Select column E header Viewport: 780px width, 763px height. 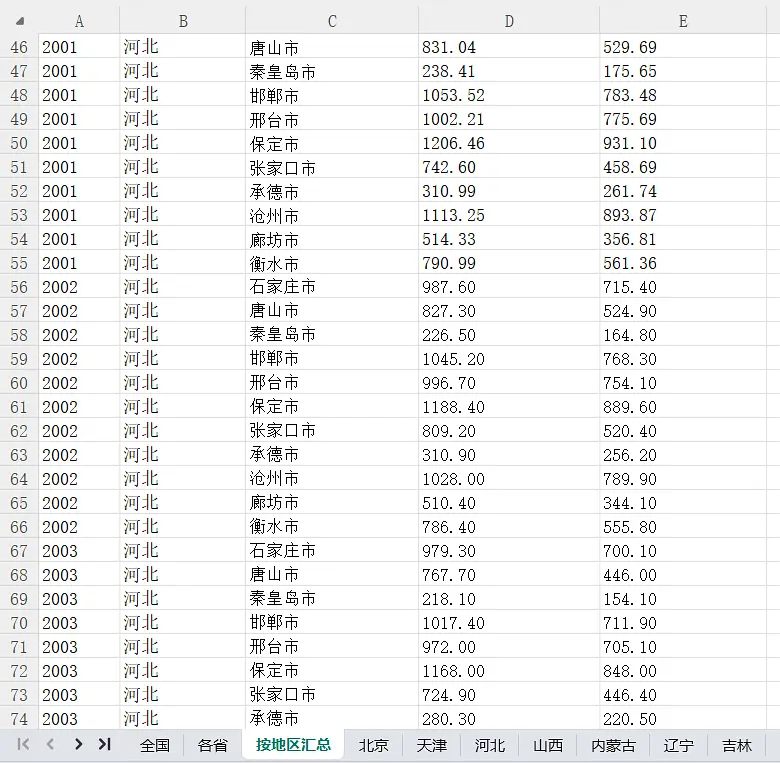683,21
